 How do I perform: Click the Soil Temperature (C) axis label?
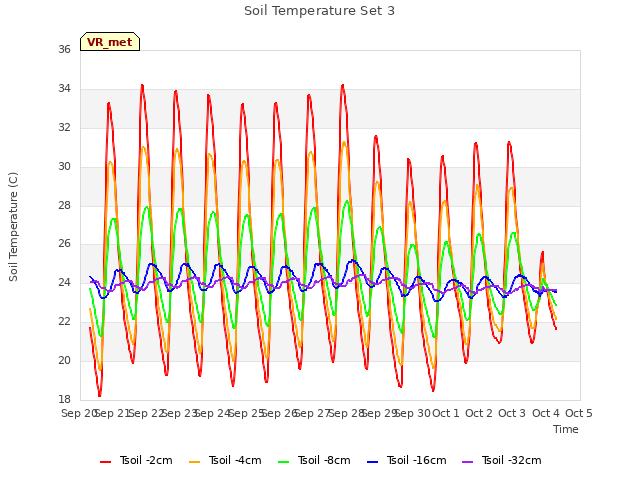coord(13,227)
